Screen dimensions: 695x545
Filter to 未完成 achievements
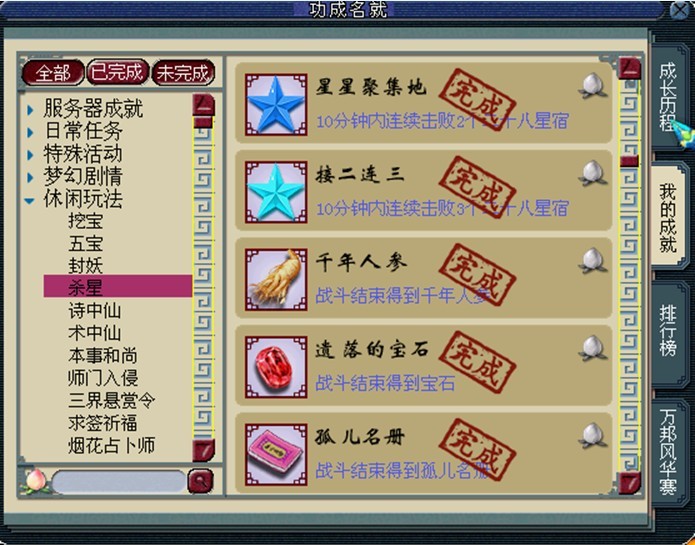click(183, 73)
